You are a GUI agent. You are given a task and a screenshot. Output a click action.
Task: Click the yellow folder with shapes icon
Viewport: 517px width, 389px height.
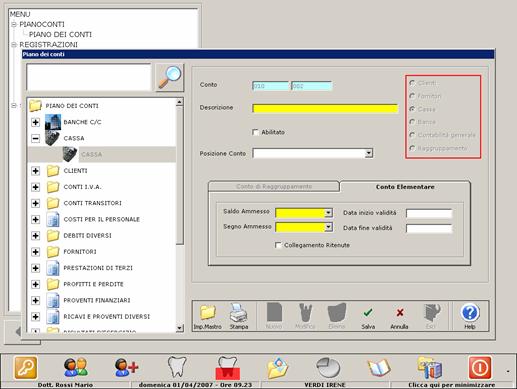click(278, 368)
